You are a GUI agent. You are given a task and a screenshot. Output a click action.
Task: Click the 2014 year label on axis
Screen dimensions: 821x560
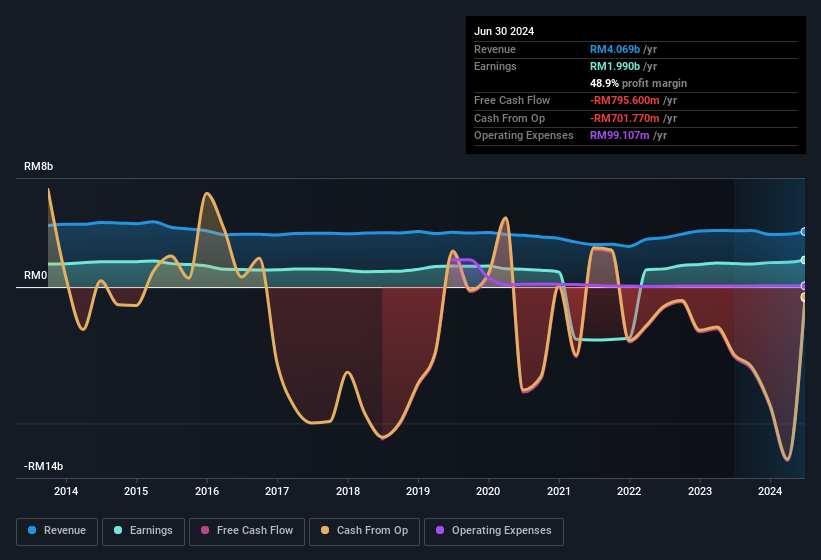(66, 491)
